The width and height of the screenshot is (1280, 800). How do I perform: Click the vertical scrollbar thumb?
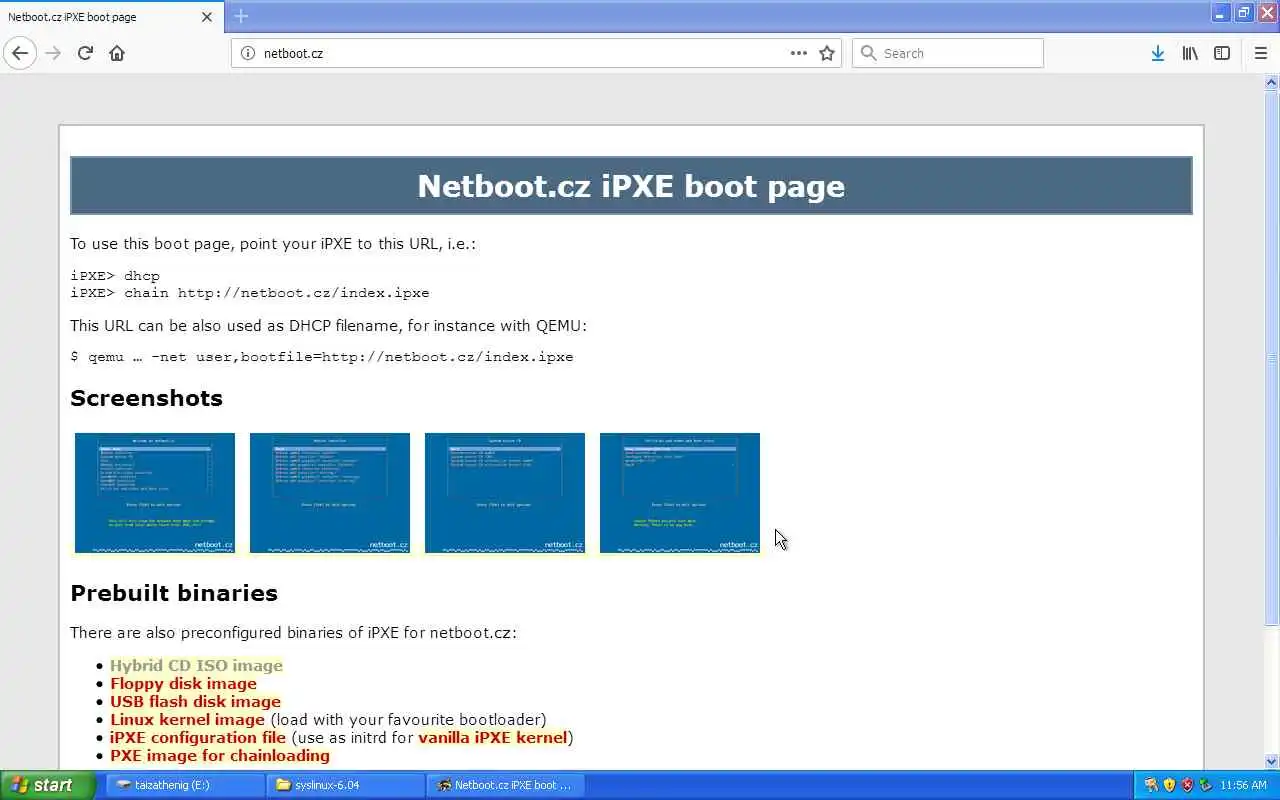(x=1272, y=358)
